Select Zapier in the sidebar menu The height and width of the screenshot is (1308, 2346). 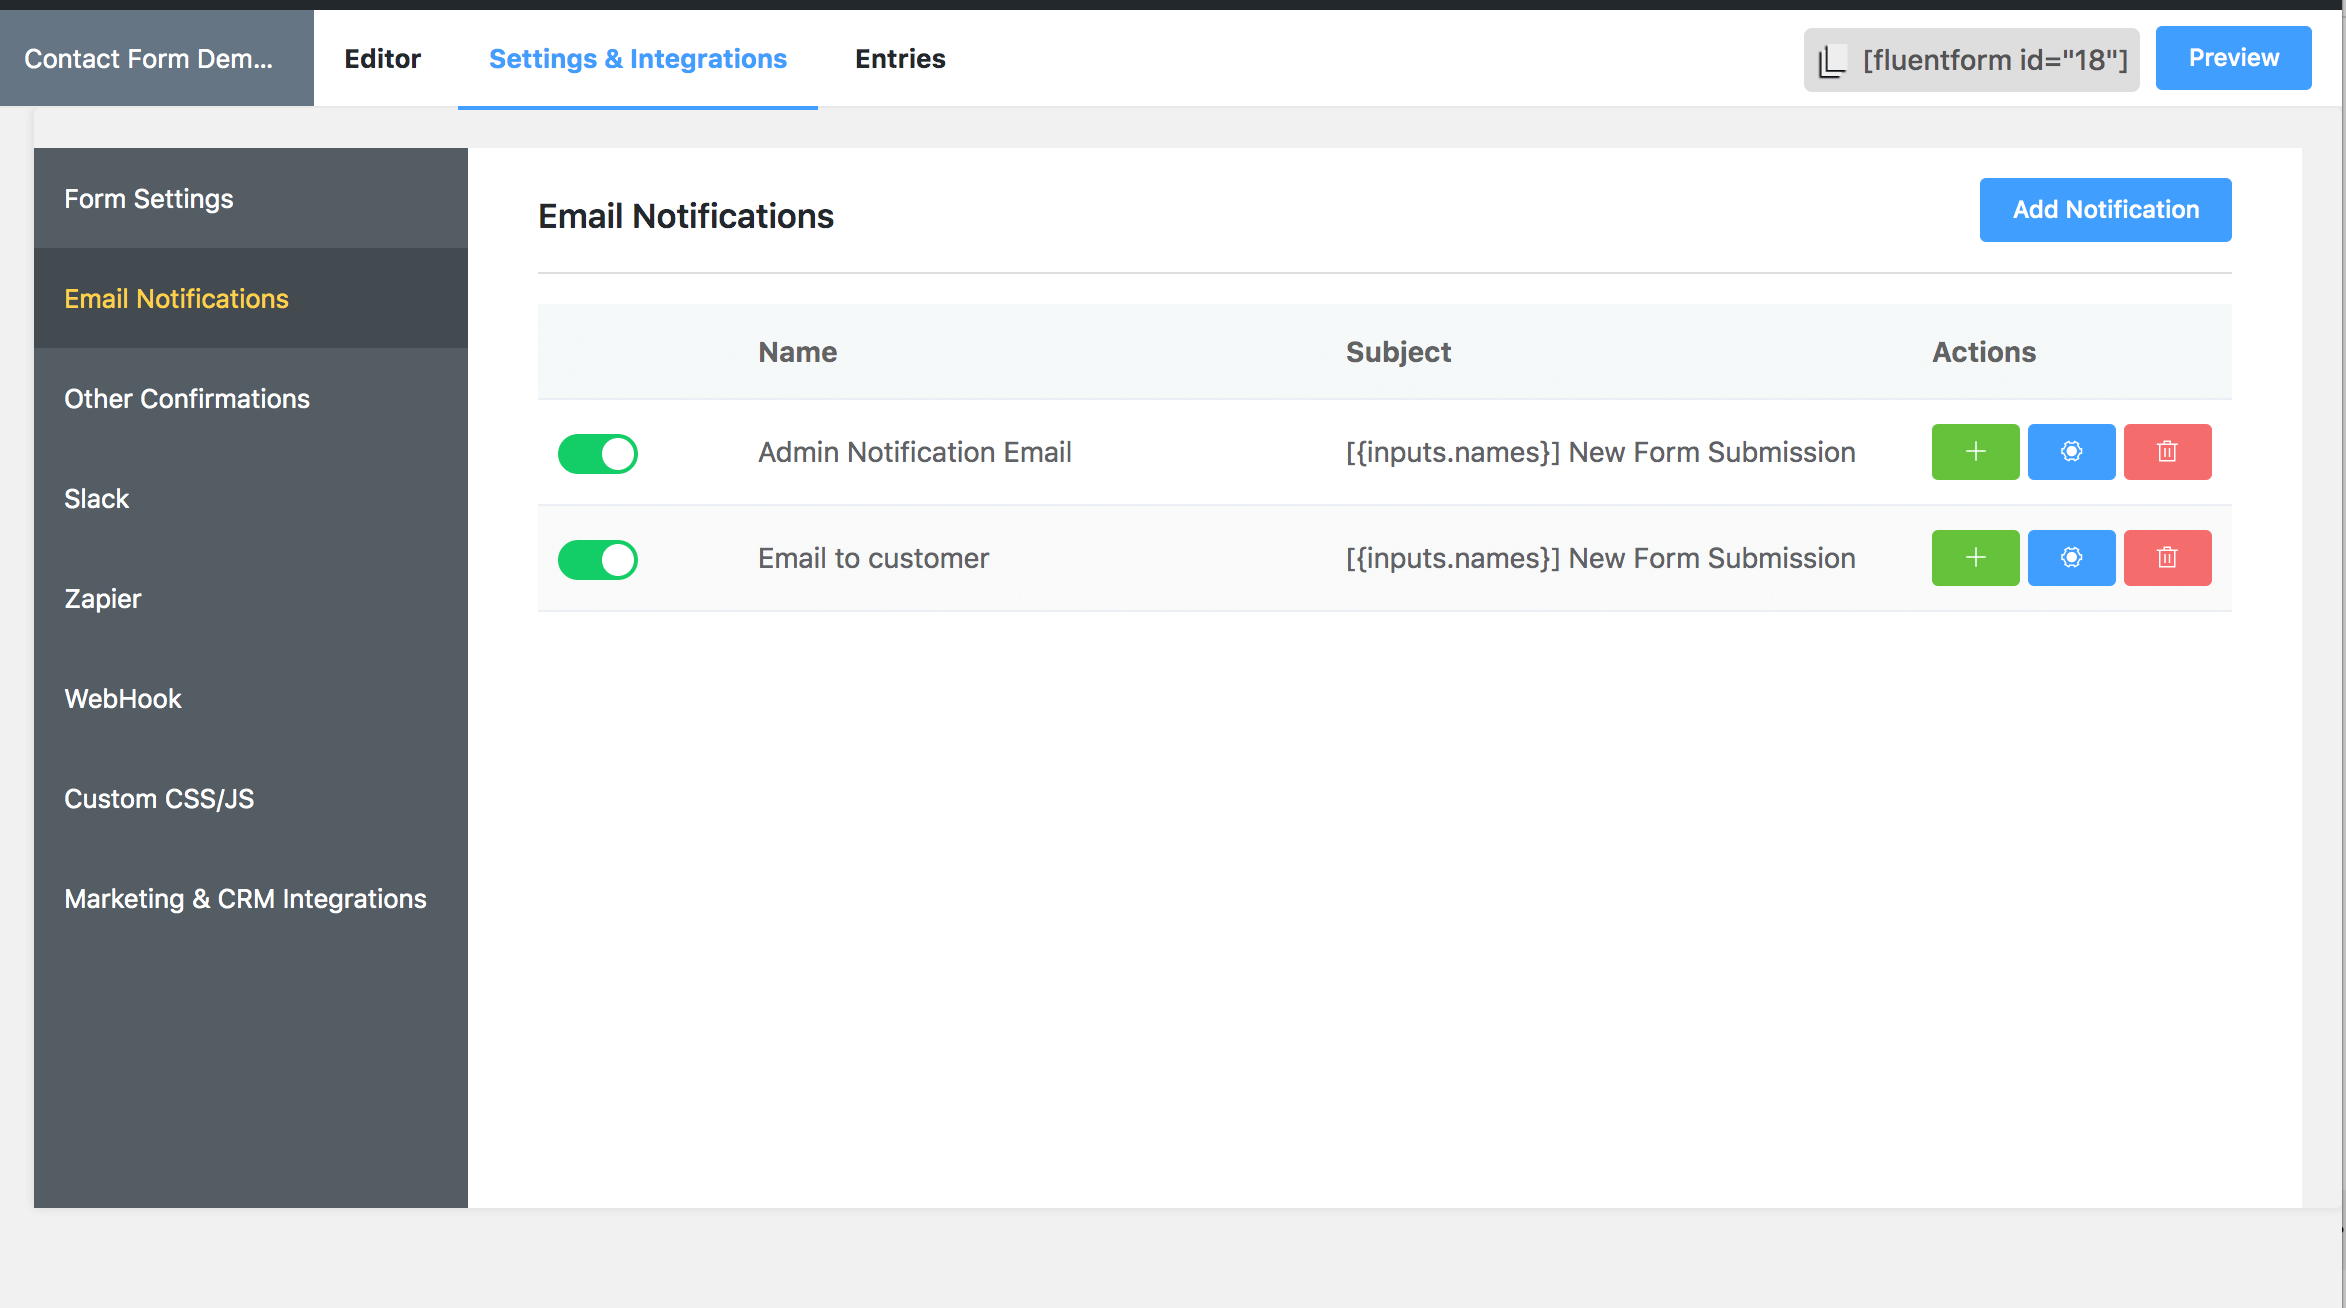(x=103, y=599)
